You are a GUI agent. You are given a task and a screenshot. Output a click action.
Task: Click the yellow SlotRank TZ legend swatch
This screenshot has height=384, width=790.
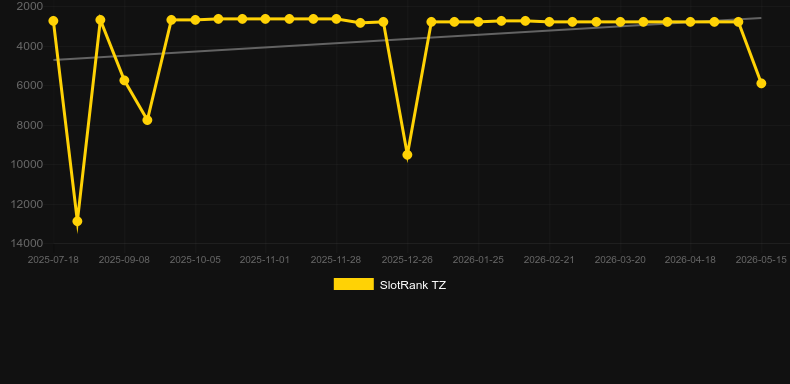[x=354, y=284]
